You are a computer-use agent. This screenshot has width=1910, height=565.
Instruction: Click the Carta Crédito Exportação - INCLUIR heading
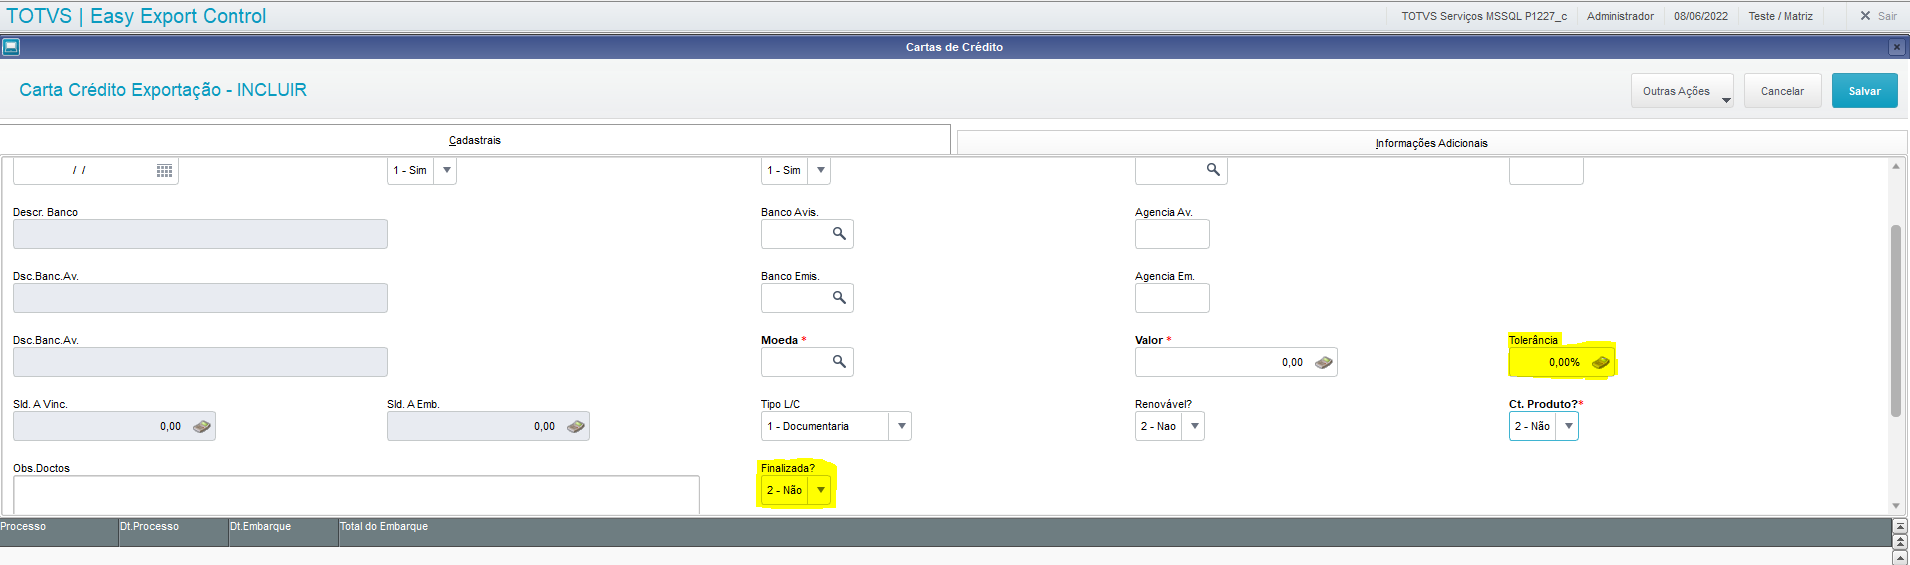pyautogui.click(x=163, y=90)
